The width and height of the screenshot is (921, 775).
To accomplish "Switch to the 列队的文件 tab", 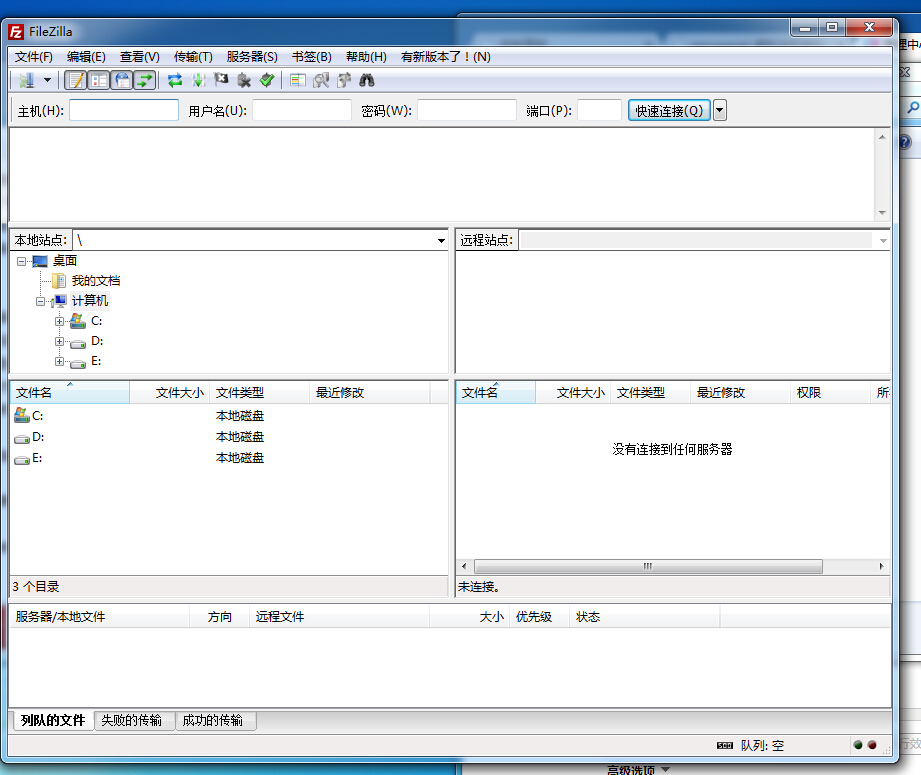I will [x=53, y=720].
